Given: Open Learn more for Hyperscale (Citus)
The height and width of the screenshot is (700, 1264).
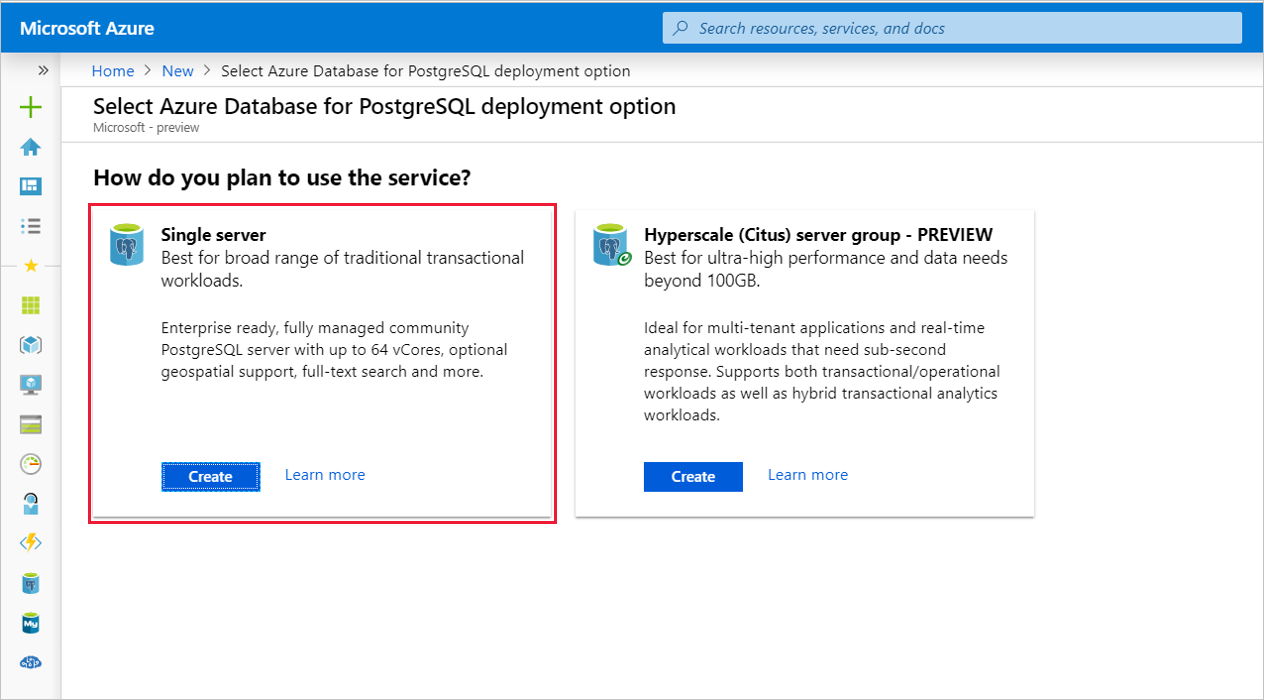Looking at the screenshot, I should click(x=808, y=475).
